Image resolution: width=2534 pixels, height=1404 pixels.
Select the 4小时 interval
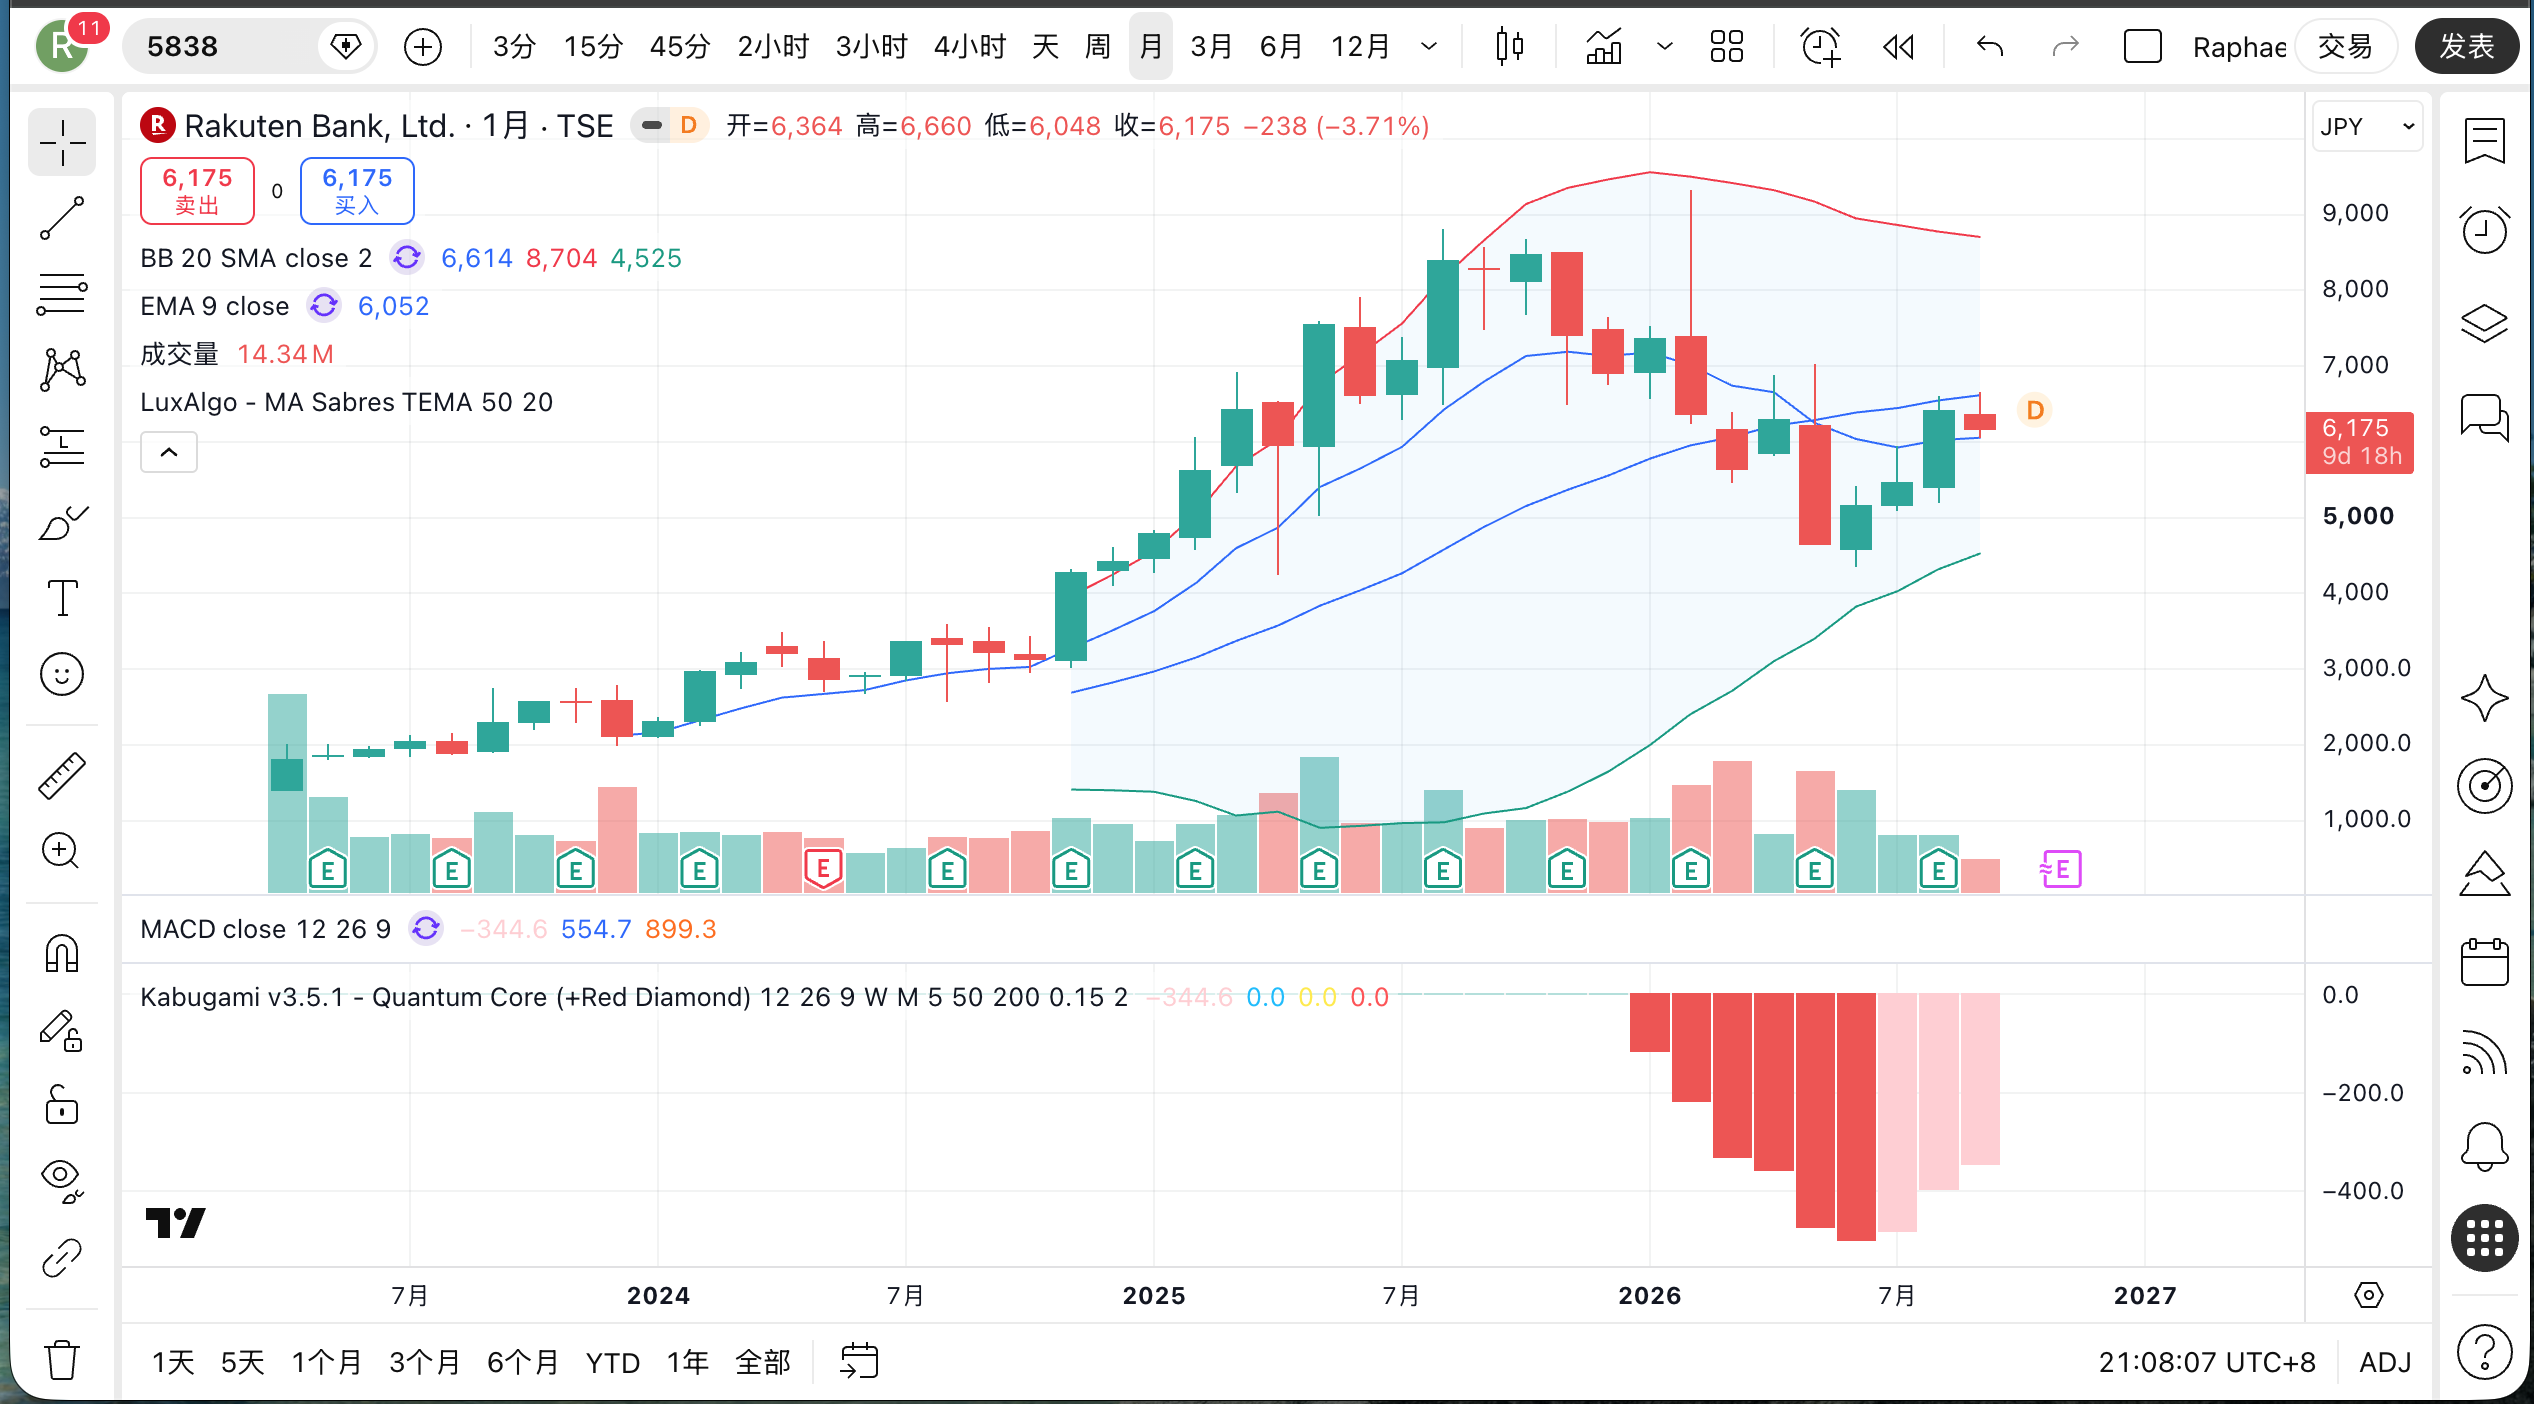(970, 46)
